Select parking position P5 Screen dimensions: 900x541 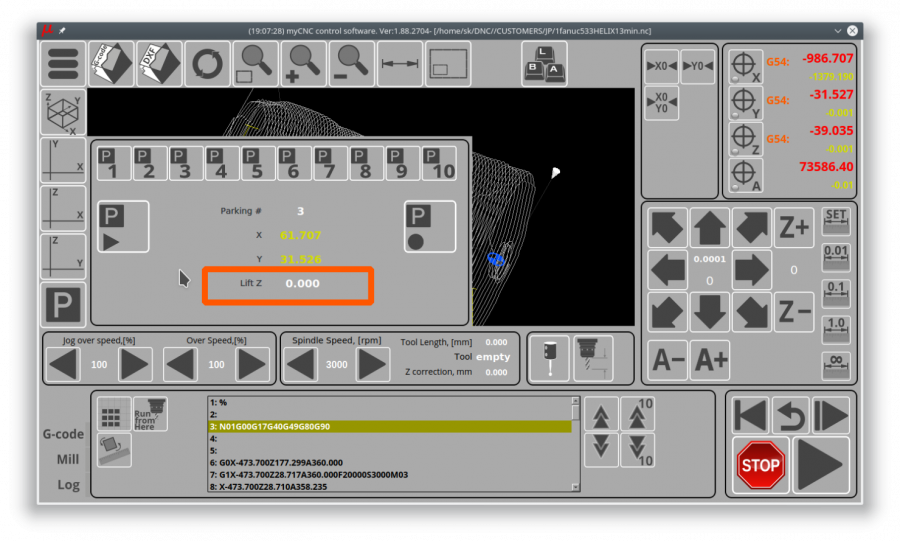tap(257, 163)
